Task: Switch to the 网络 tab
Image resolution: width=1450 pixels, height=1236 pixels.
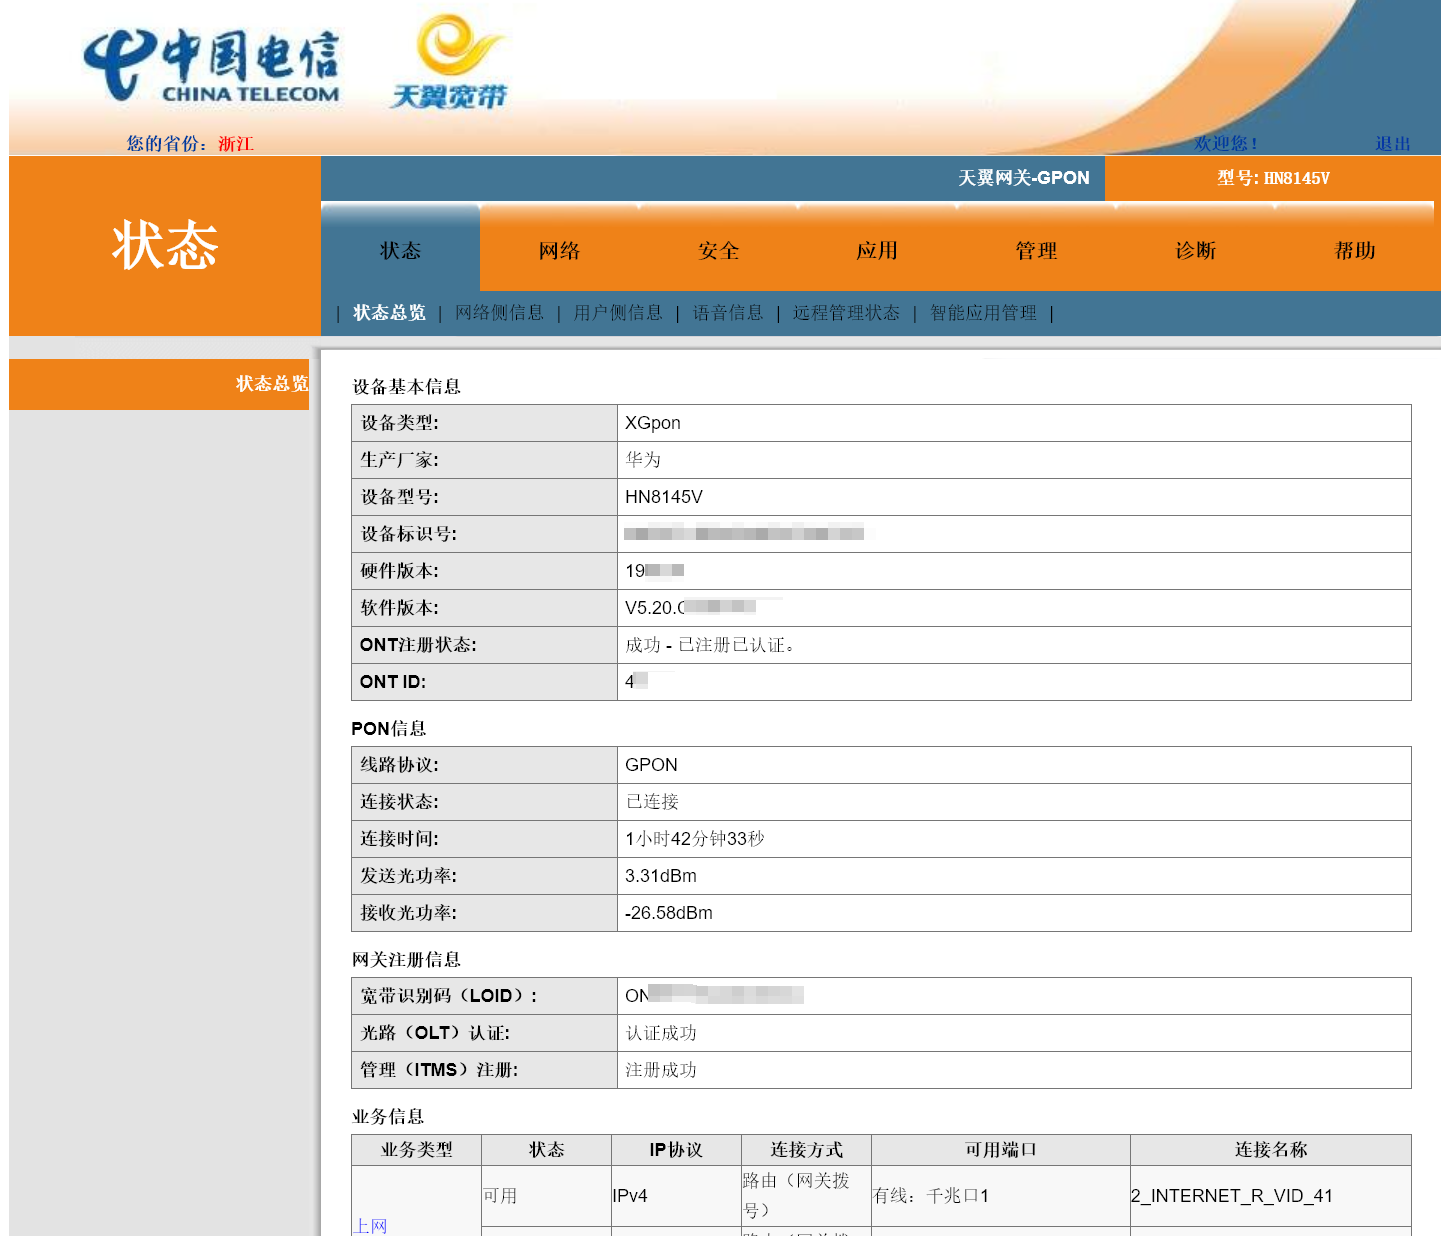Action: (559, 250)
